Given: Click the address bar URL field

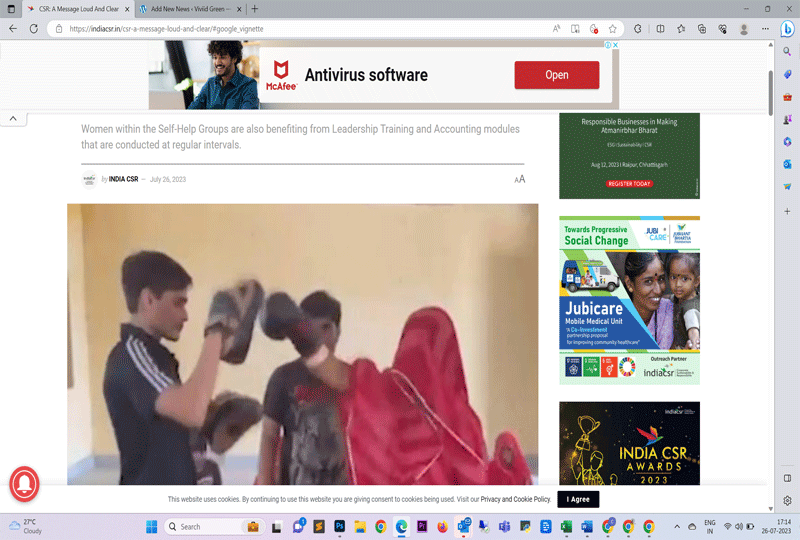Looking at the screenshot, I should [306, 29].
